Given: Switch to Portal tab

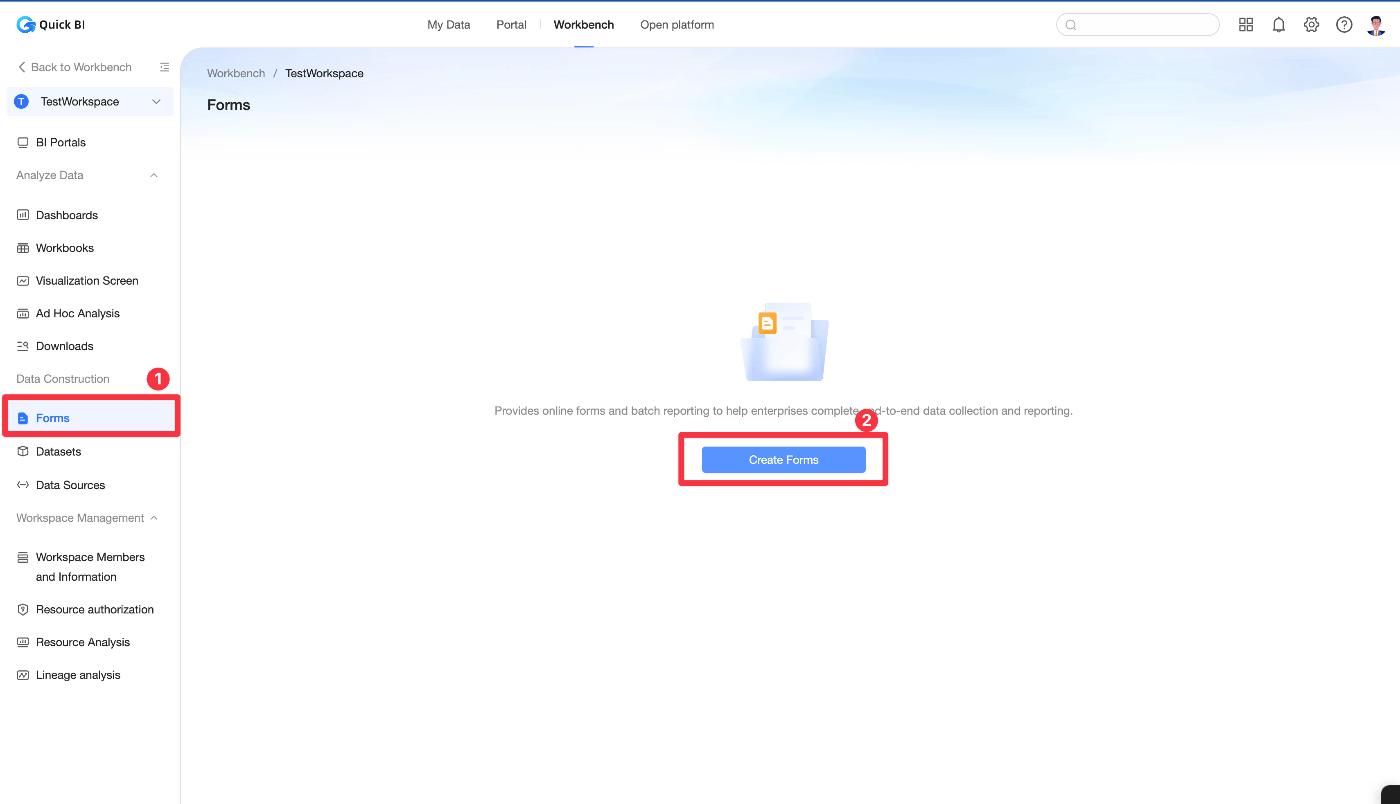Looking at the screenshot, I should 511,25.
